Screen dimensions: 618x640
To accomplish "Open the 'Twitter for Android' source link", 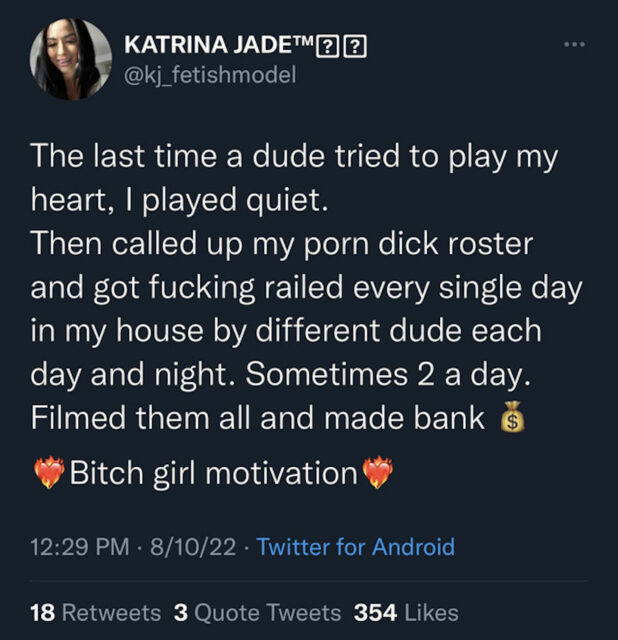I will (356, 547).
